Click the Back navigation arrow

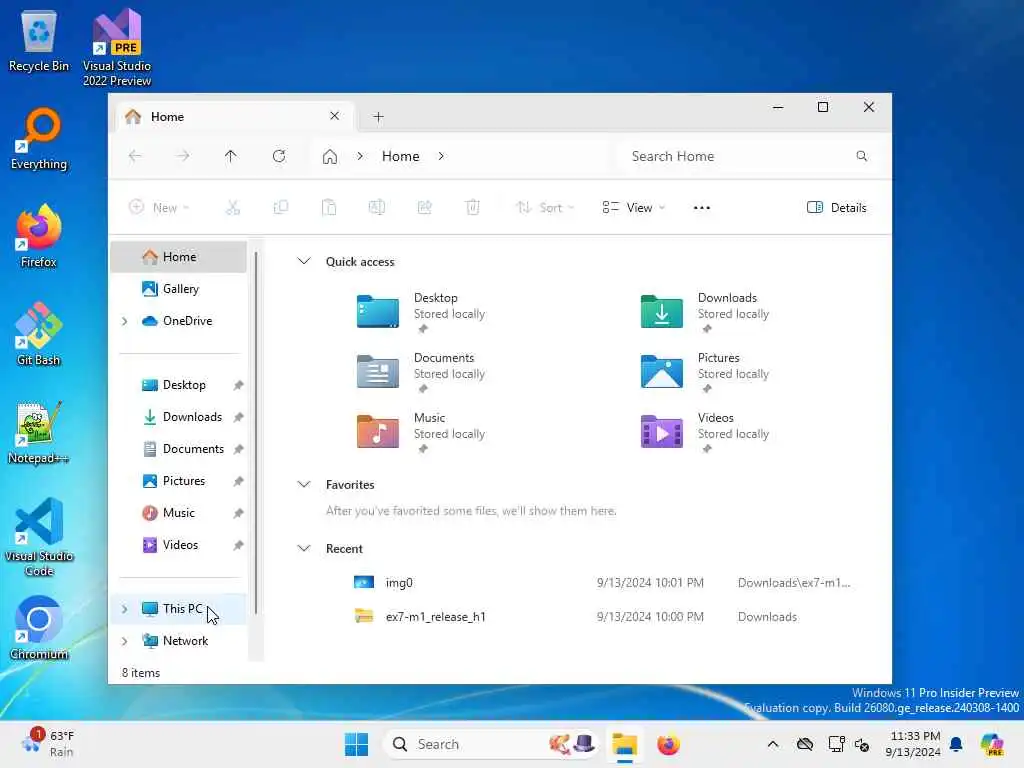(x=135, y=156)
